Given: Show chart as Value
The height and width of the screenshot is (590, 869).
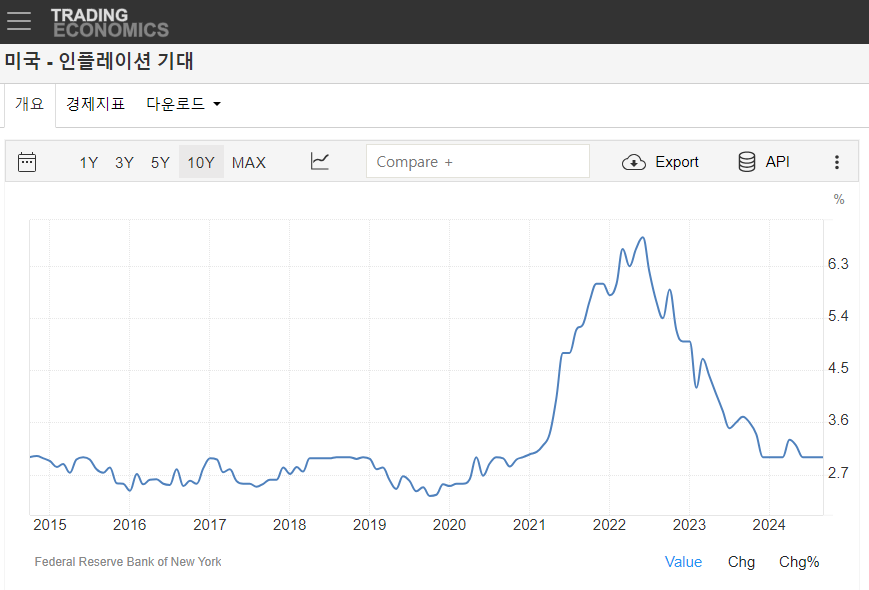Looking at the screenshot, I should coord(683,562).
